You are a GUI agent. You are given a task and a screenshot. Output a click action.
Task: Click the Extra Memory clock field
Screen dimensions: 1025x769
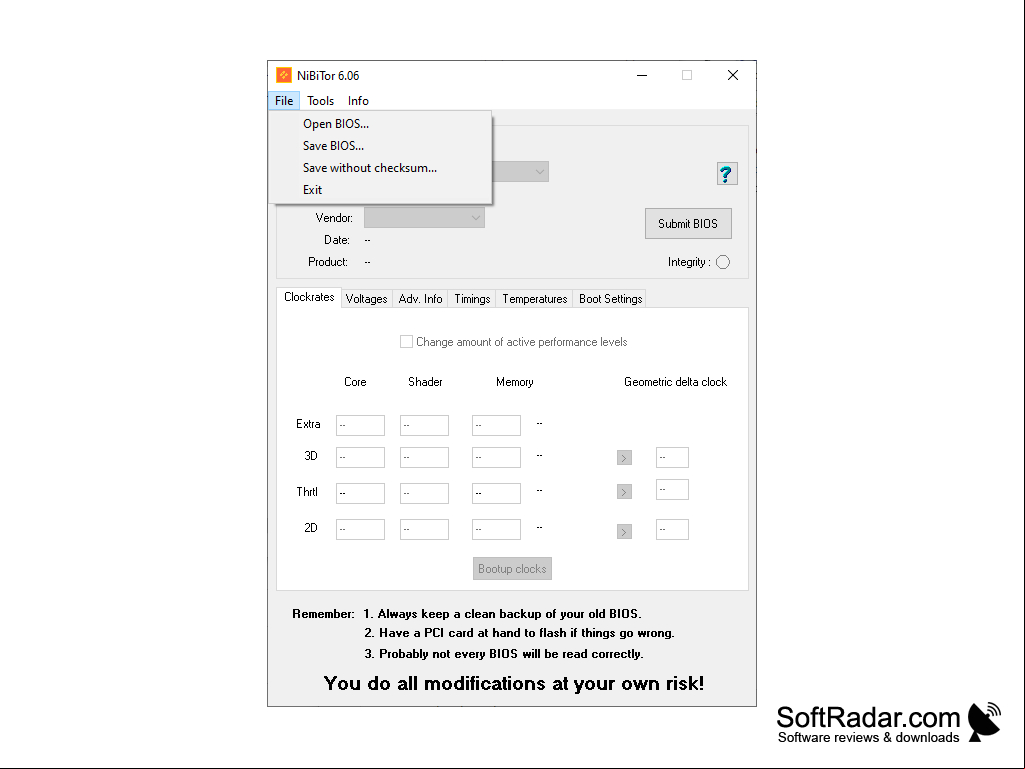[496, 425]
